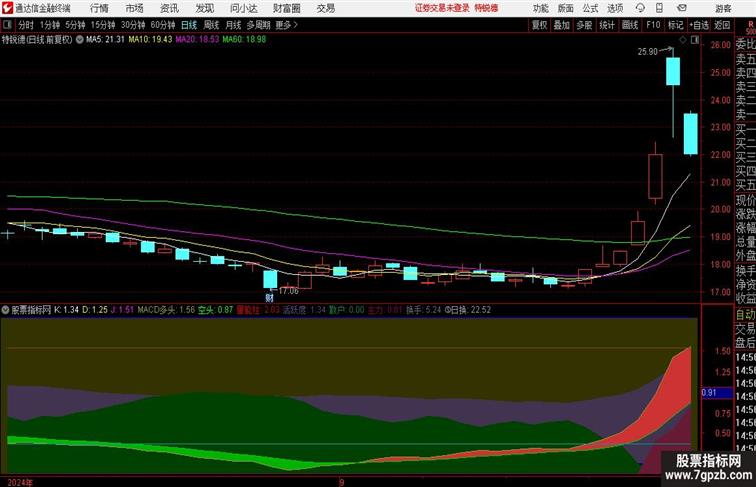Open the 版面 layout menu
Screen dimensions: 756x487
[566, 8]
